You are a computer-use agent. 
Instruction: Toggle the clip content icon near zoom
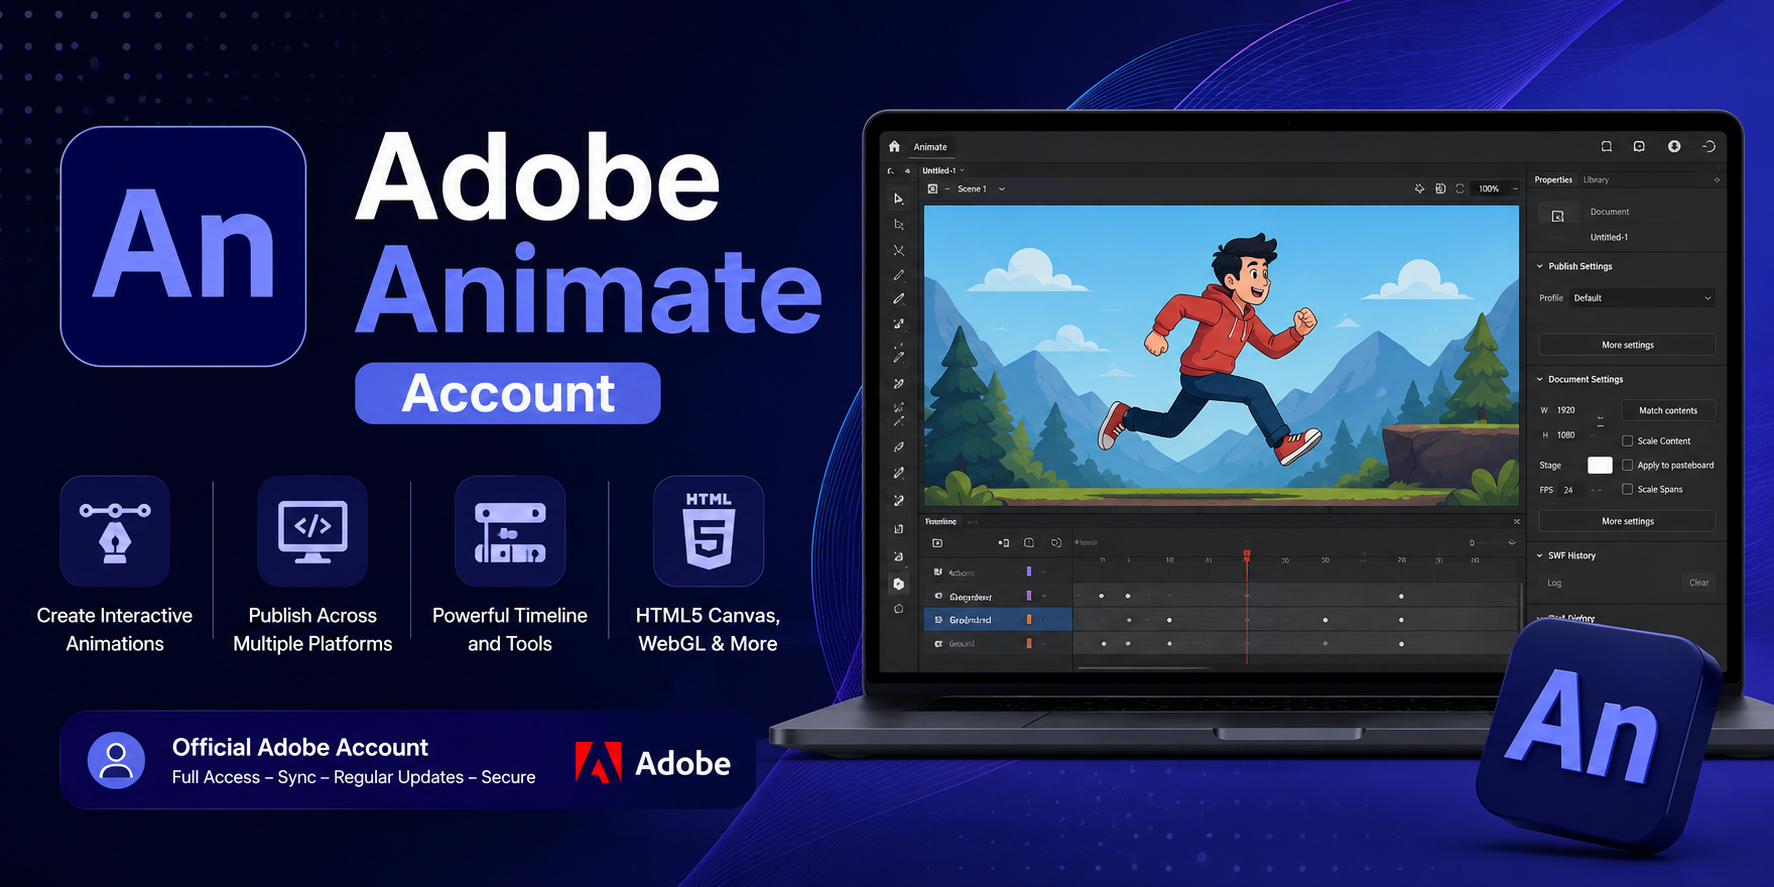(x=1440, y=188)
